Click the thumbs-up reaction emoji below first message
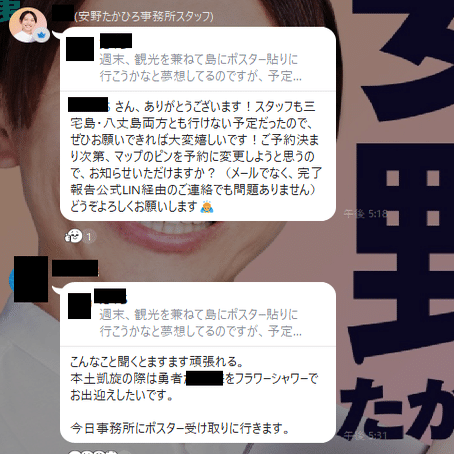This screenshot has width=454, height=454. (73, 236)
